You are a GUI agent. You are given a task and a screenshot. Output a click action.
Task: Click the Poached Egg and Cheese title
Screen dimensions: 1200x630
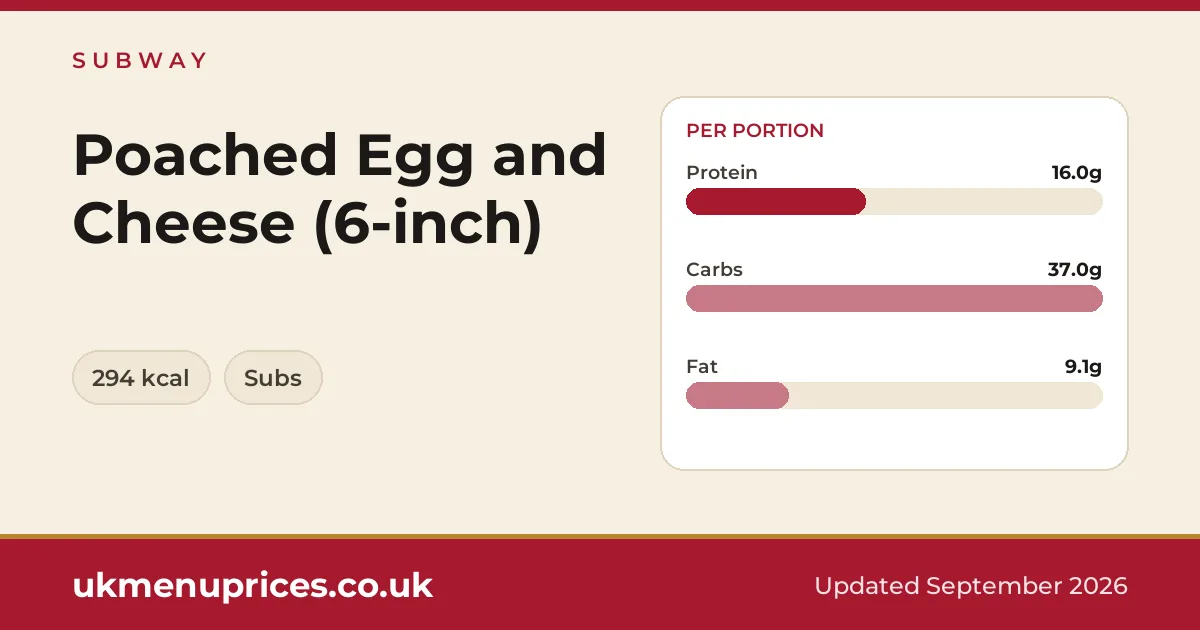[340, 189]
